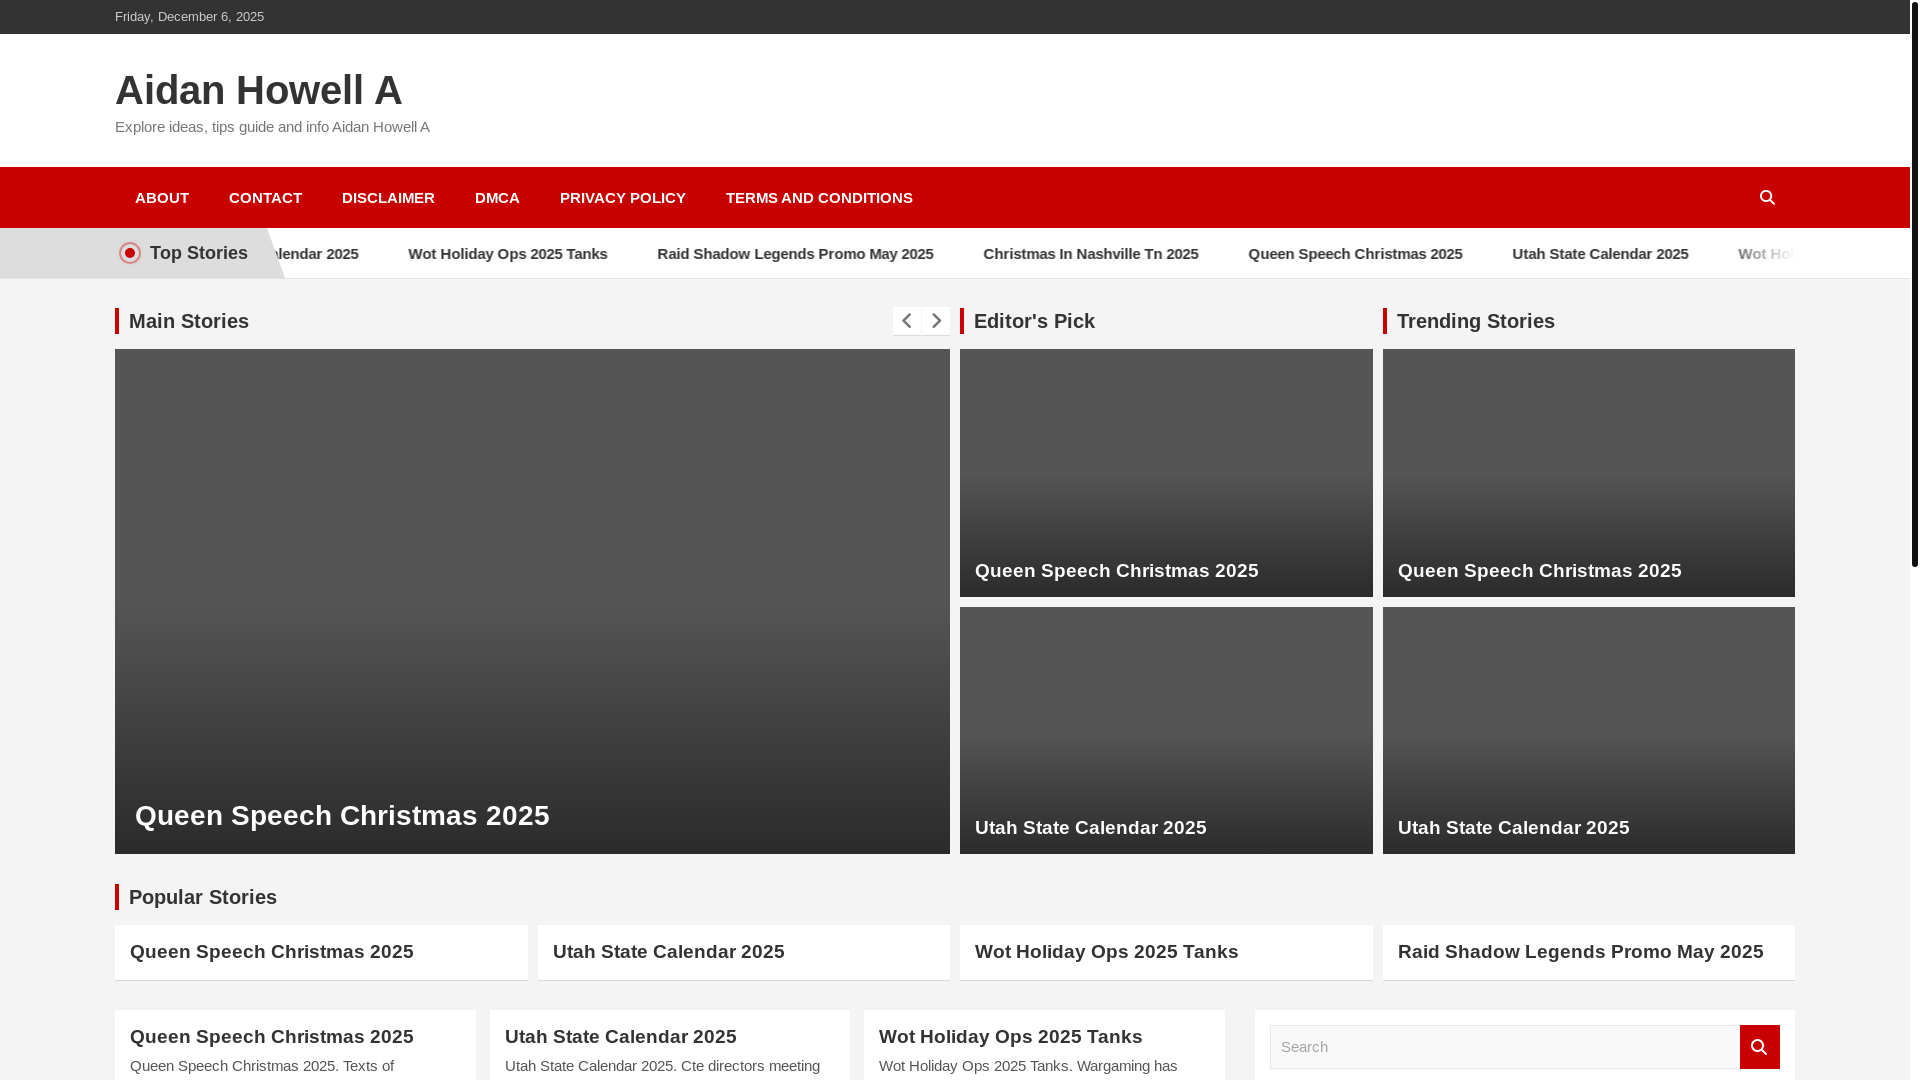Viewport: 1920px width, 1080px height.
Task: Open ticker link Queen Speech Christmas 2025
Action: [x=1355, y=254]
